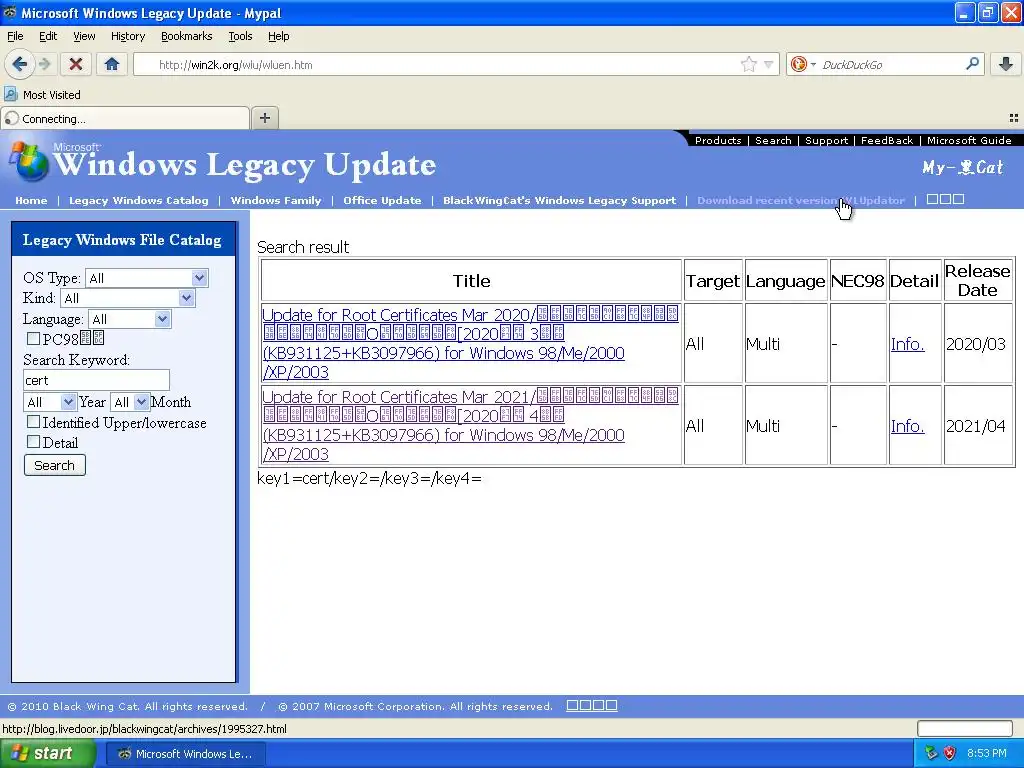The width and height of the screenshot is (1024, 768).
Task: Open the View menu
Action: (84, 36)
